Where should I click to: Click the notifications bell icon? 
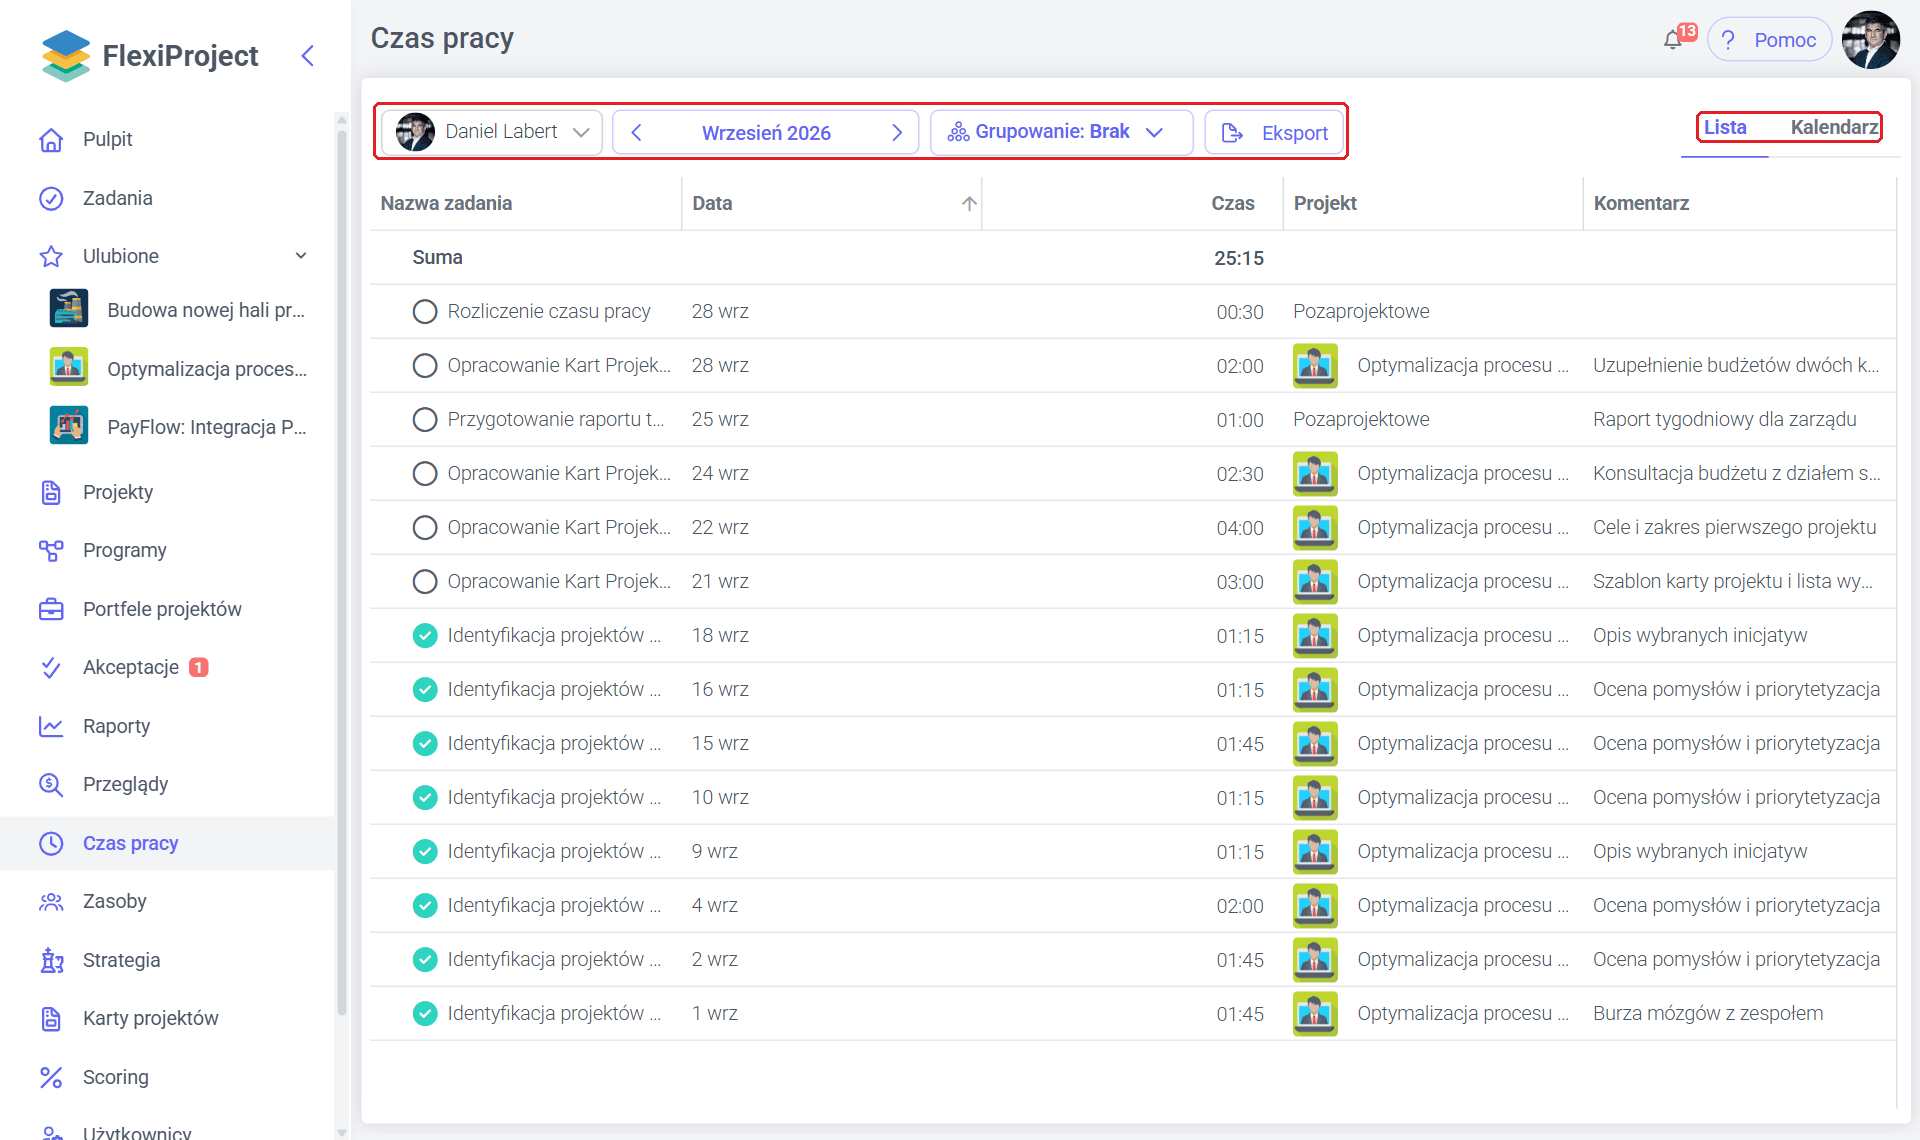[x=1673, y=40]
